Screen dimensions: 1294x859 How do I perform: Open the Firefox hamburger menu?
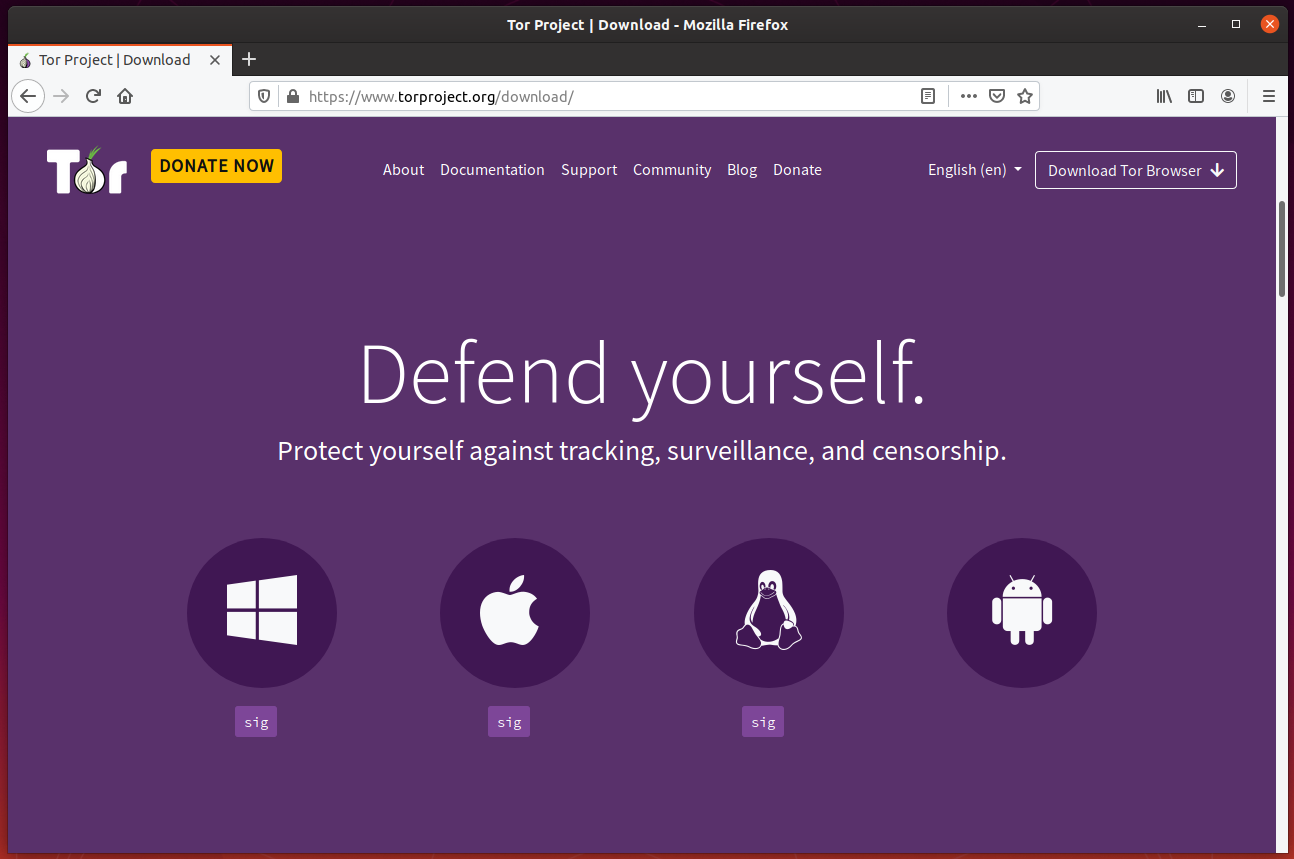click(x=1269, y=96)
